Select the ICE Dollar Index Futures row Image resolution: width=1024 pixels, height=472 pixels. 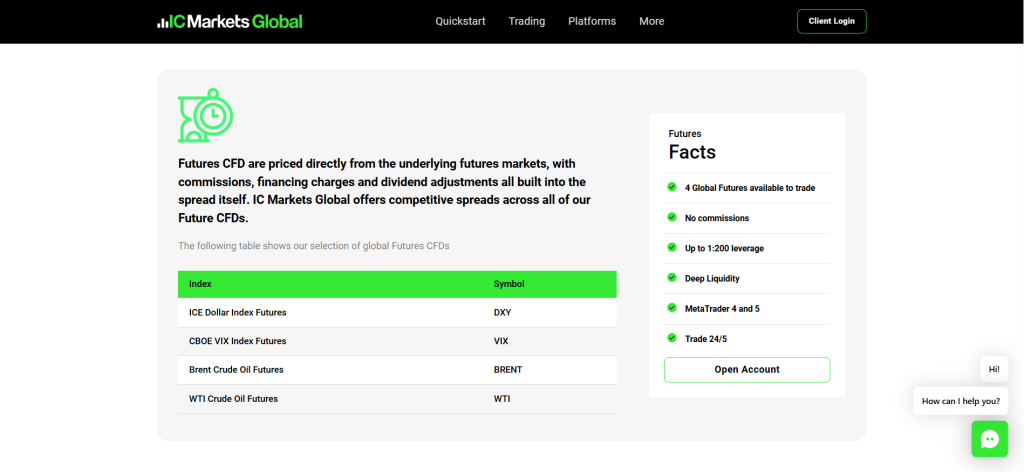(397, 312)
